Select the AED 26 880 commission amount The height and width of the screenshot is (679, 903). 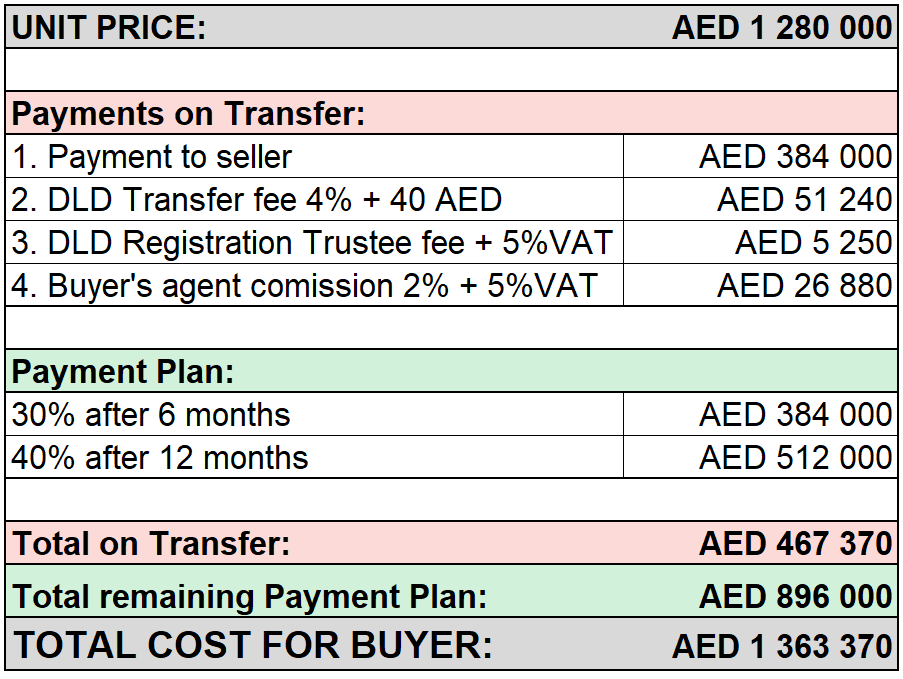(805, 285)
